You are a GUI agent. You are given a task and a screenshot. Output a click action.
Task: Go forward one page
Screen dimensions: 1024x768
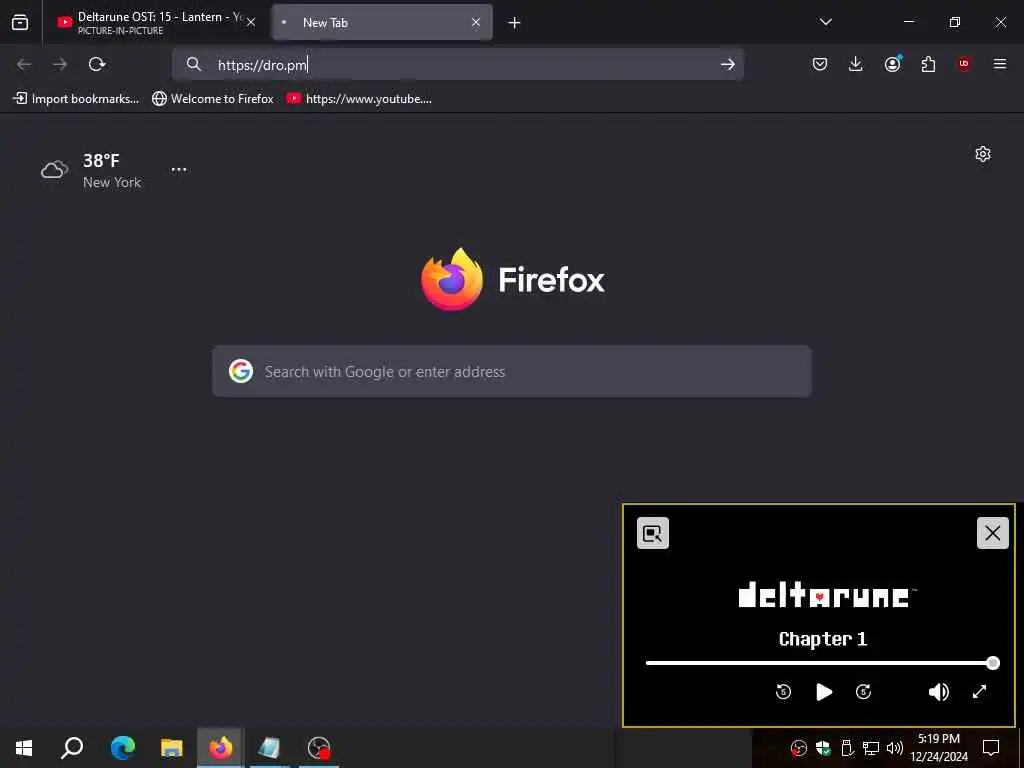coord(60,64)
